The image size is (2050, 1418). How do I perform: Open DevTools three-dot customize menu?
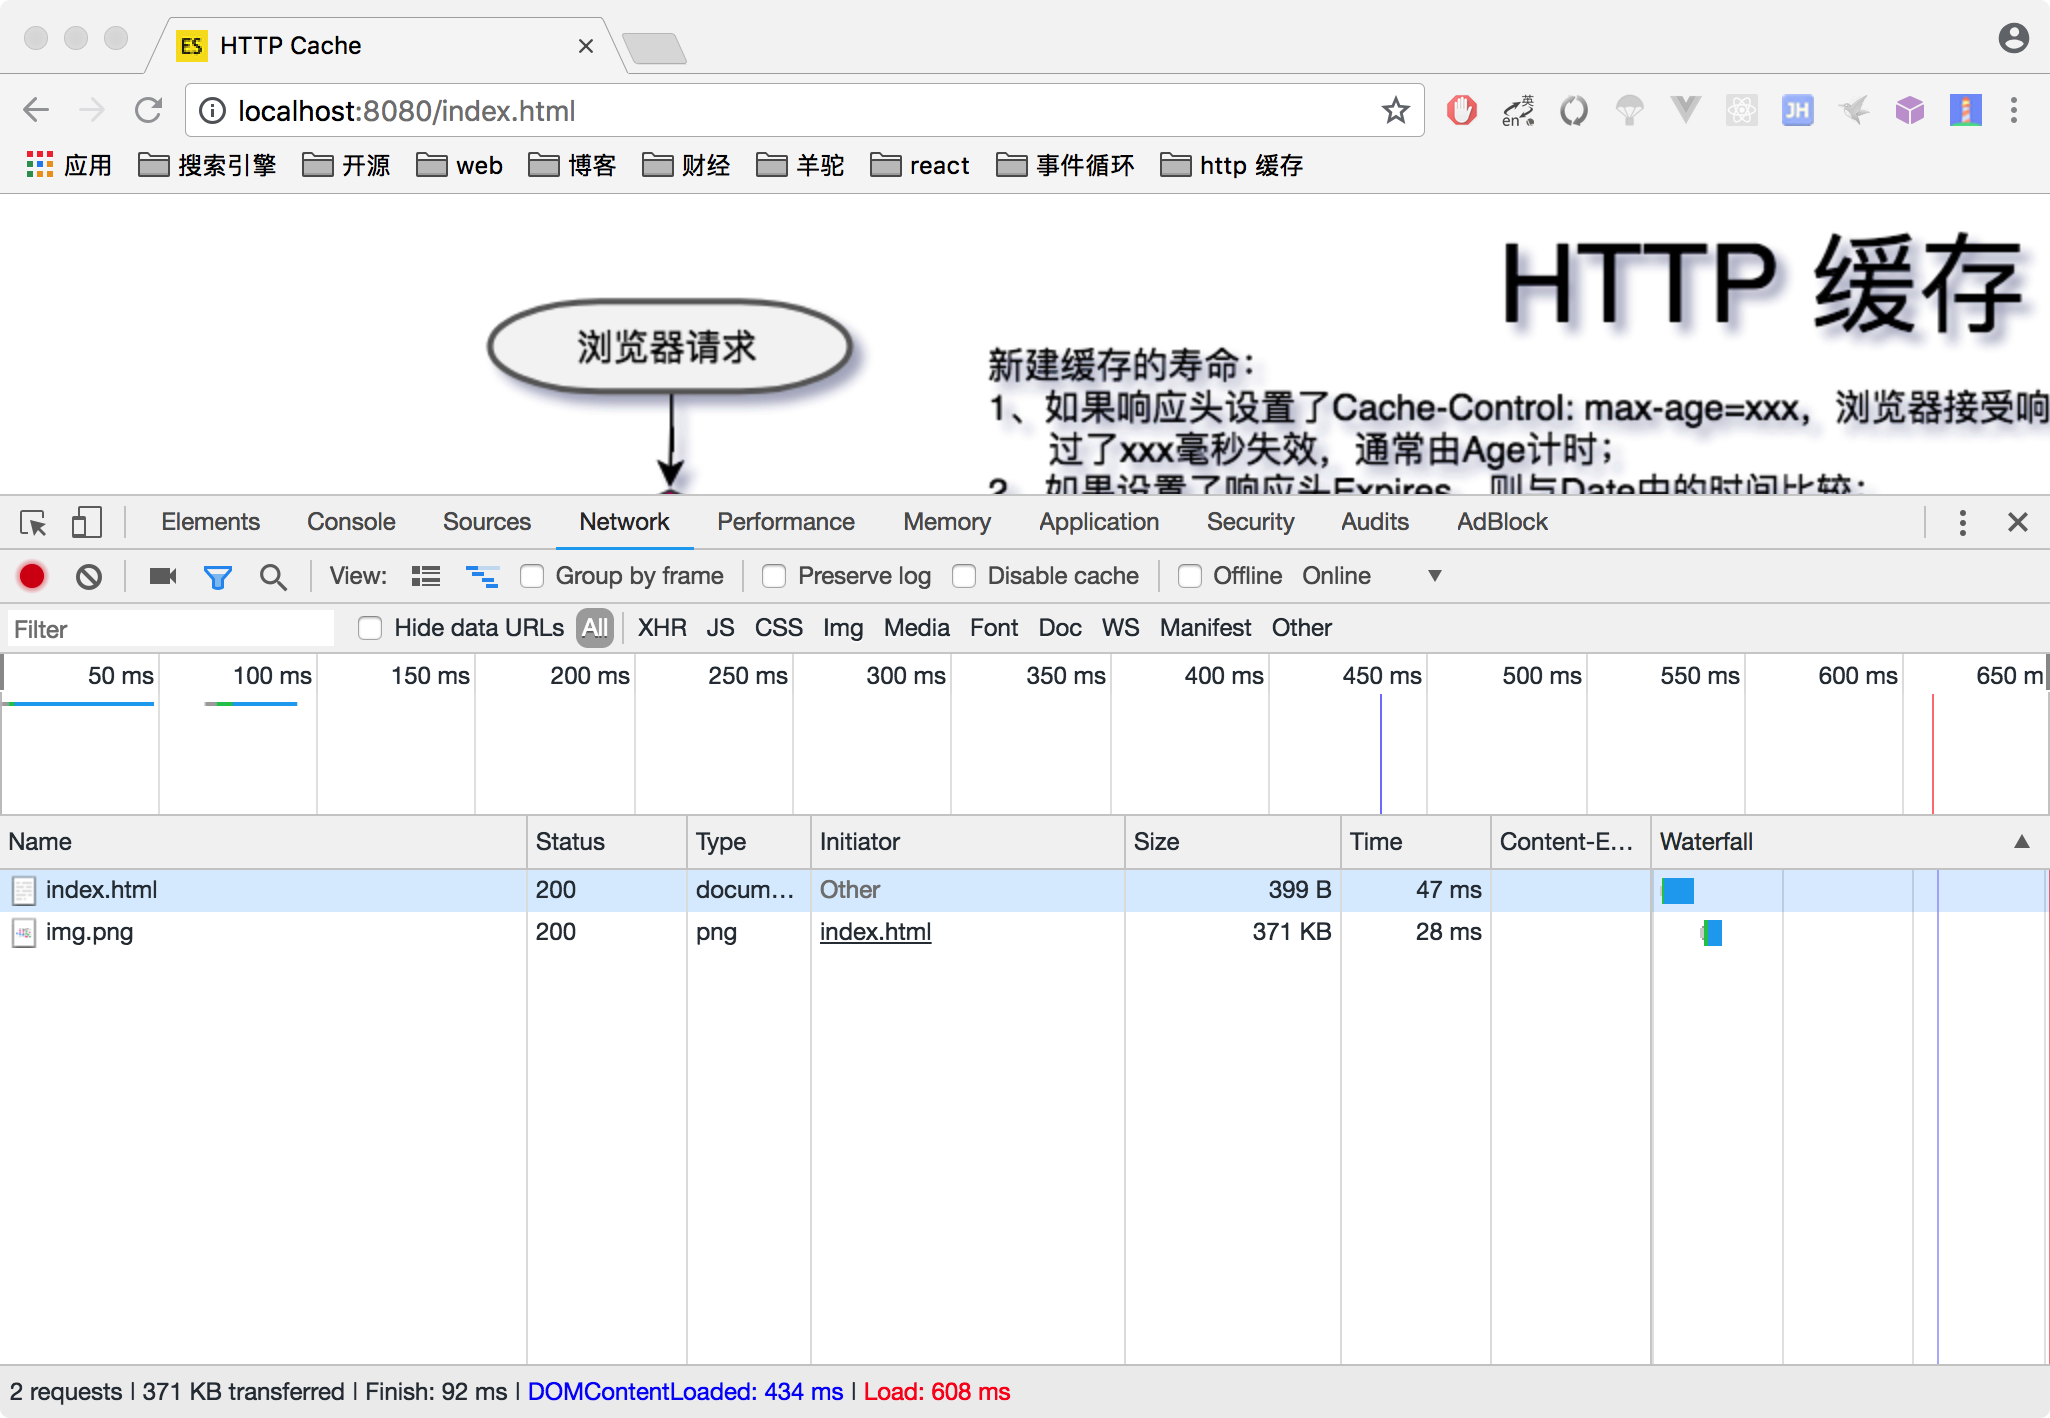[1962, 522]
